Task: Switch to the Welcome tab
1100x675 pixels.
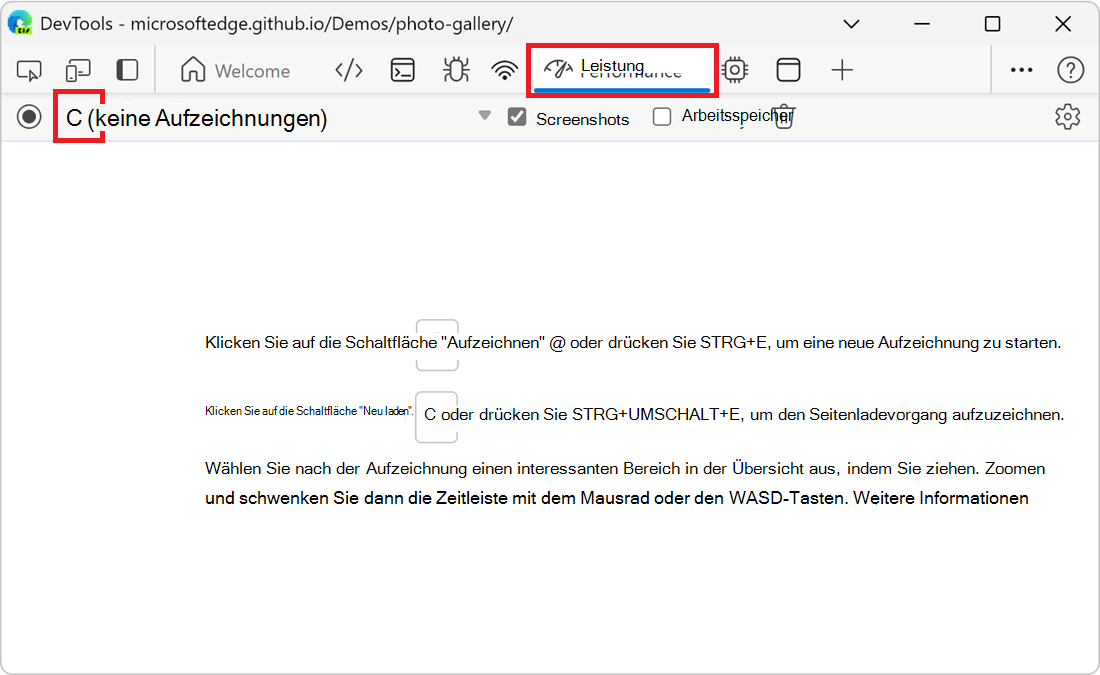Action: [x=236, y=71]
